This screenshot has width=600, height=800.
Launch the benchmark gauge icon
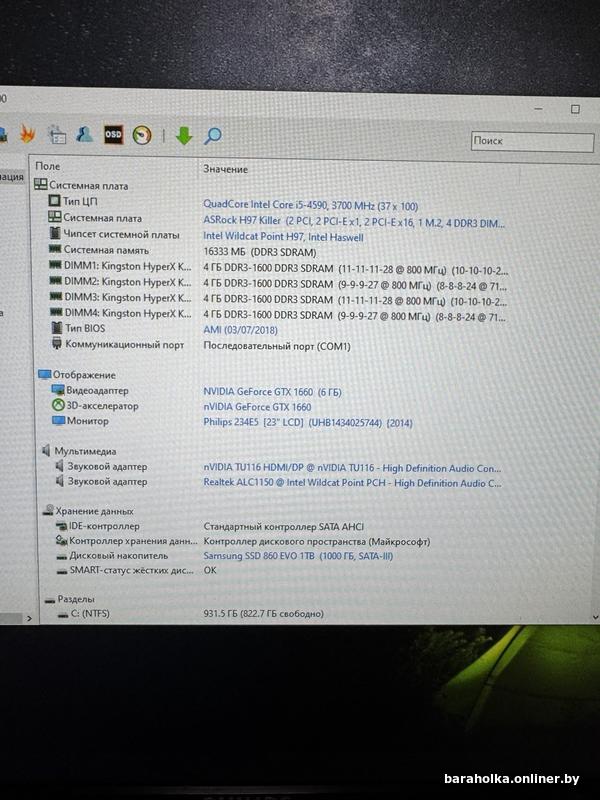coord(142,135)
